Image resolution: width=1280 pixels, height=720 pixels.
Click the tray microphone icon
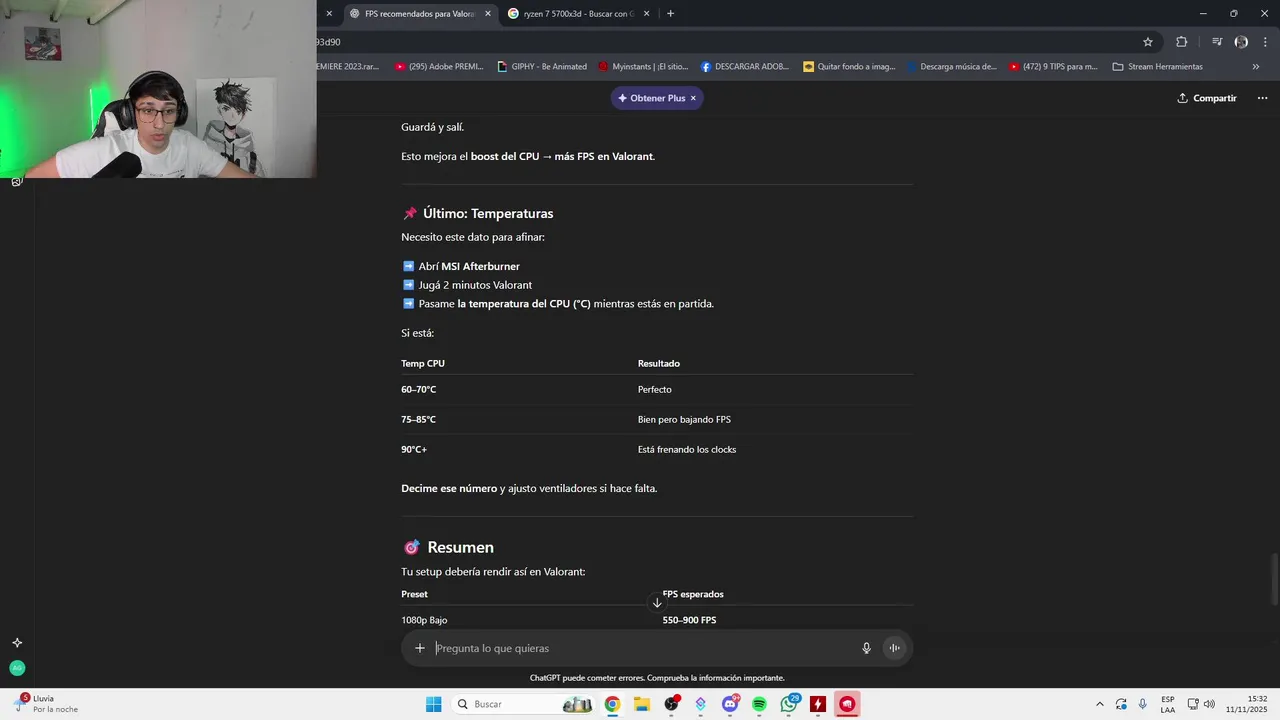[1144, 704]
